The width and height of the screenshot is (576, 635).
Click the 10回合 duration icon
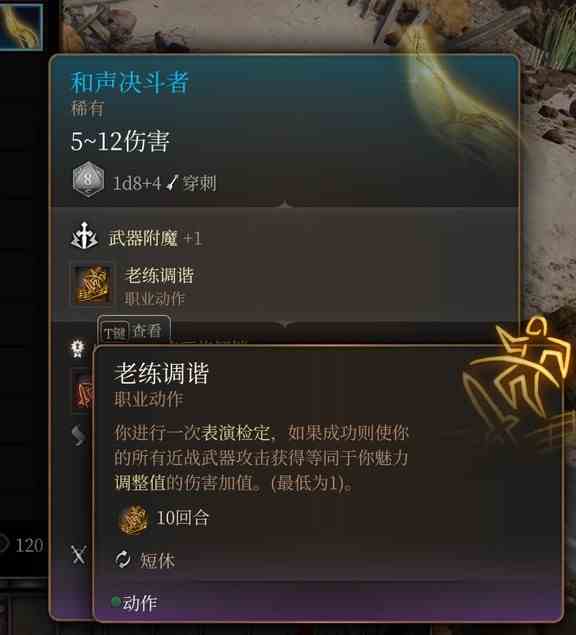(x=133, y=520)
